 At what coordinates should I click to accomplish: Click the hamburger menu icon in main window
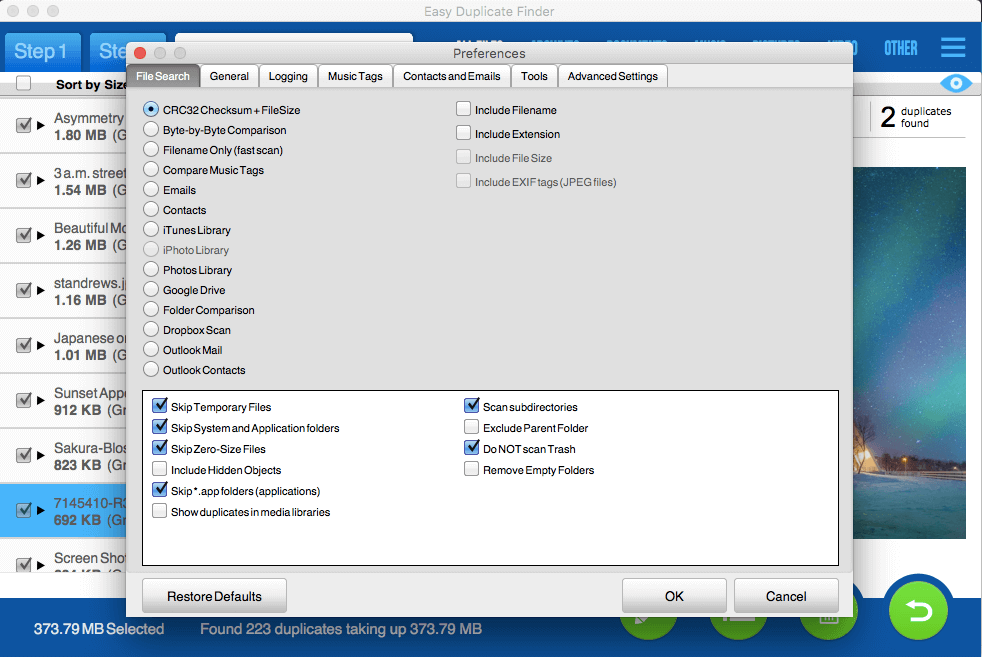[953, 48]
